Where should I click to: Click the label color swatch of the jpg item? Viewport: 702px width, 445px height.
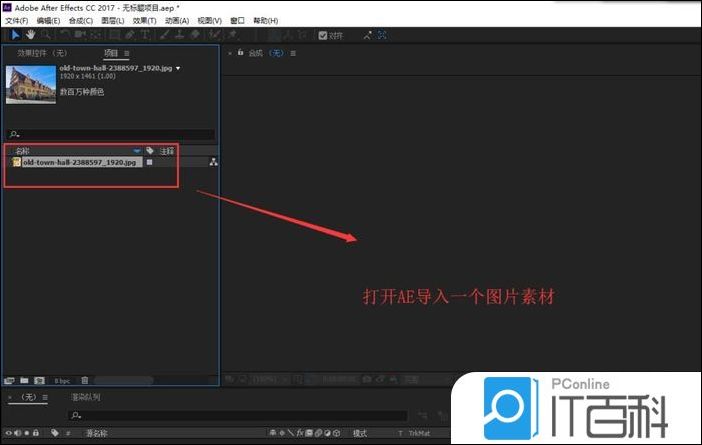coord(150,162)
